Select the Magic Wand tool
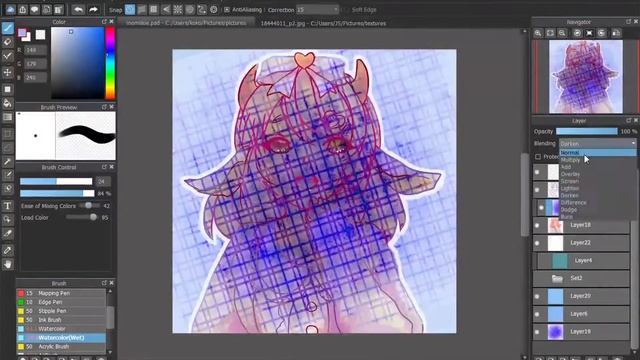 pyautogui.click(x=7, y=162)
